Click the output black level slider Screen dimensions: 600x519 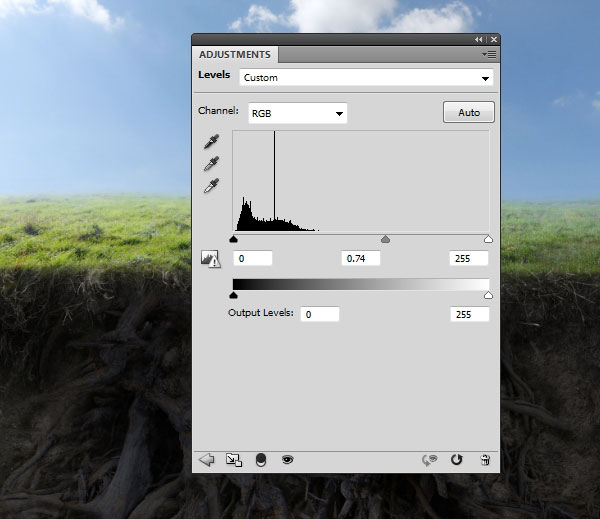233,295
